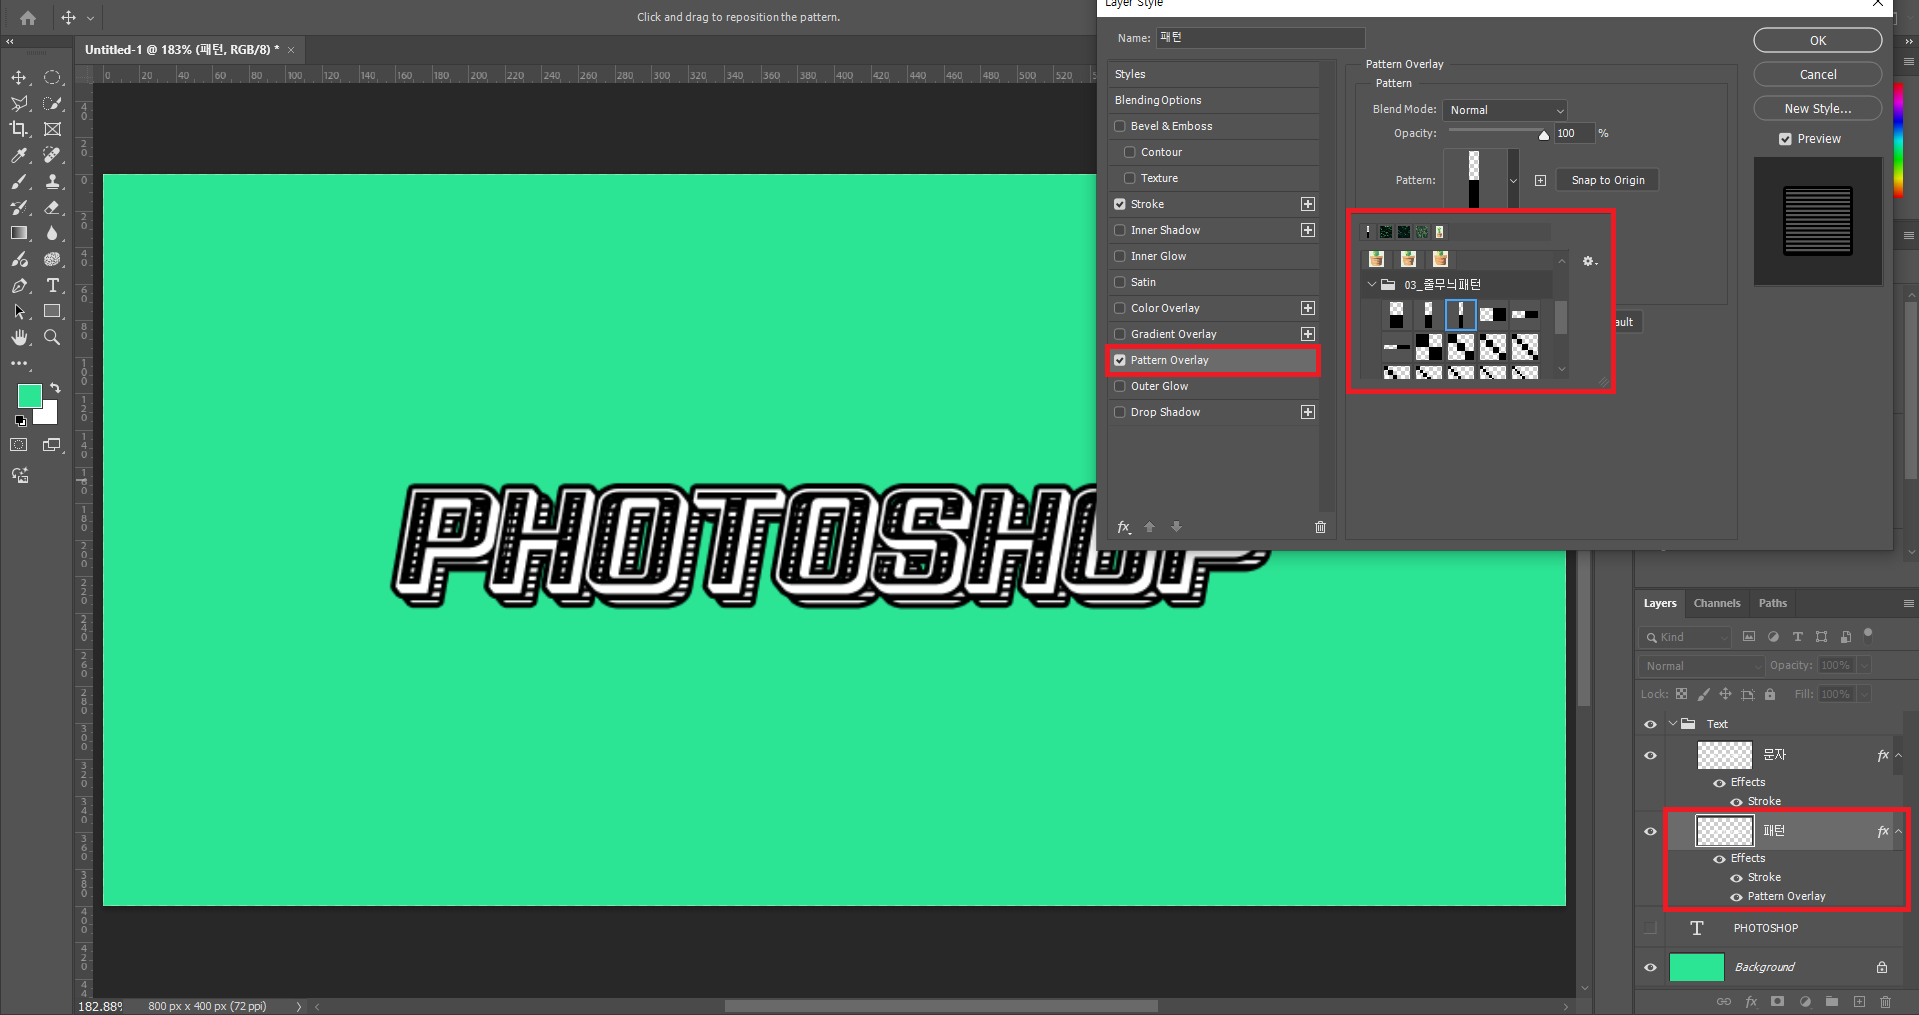This screenshot has height=1015, width=1919.
Task: Select the Hand tool
Action: pos(19,337)
